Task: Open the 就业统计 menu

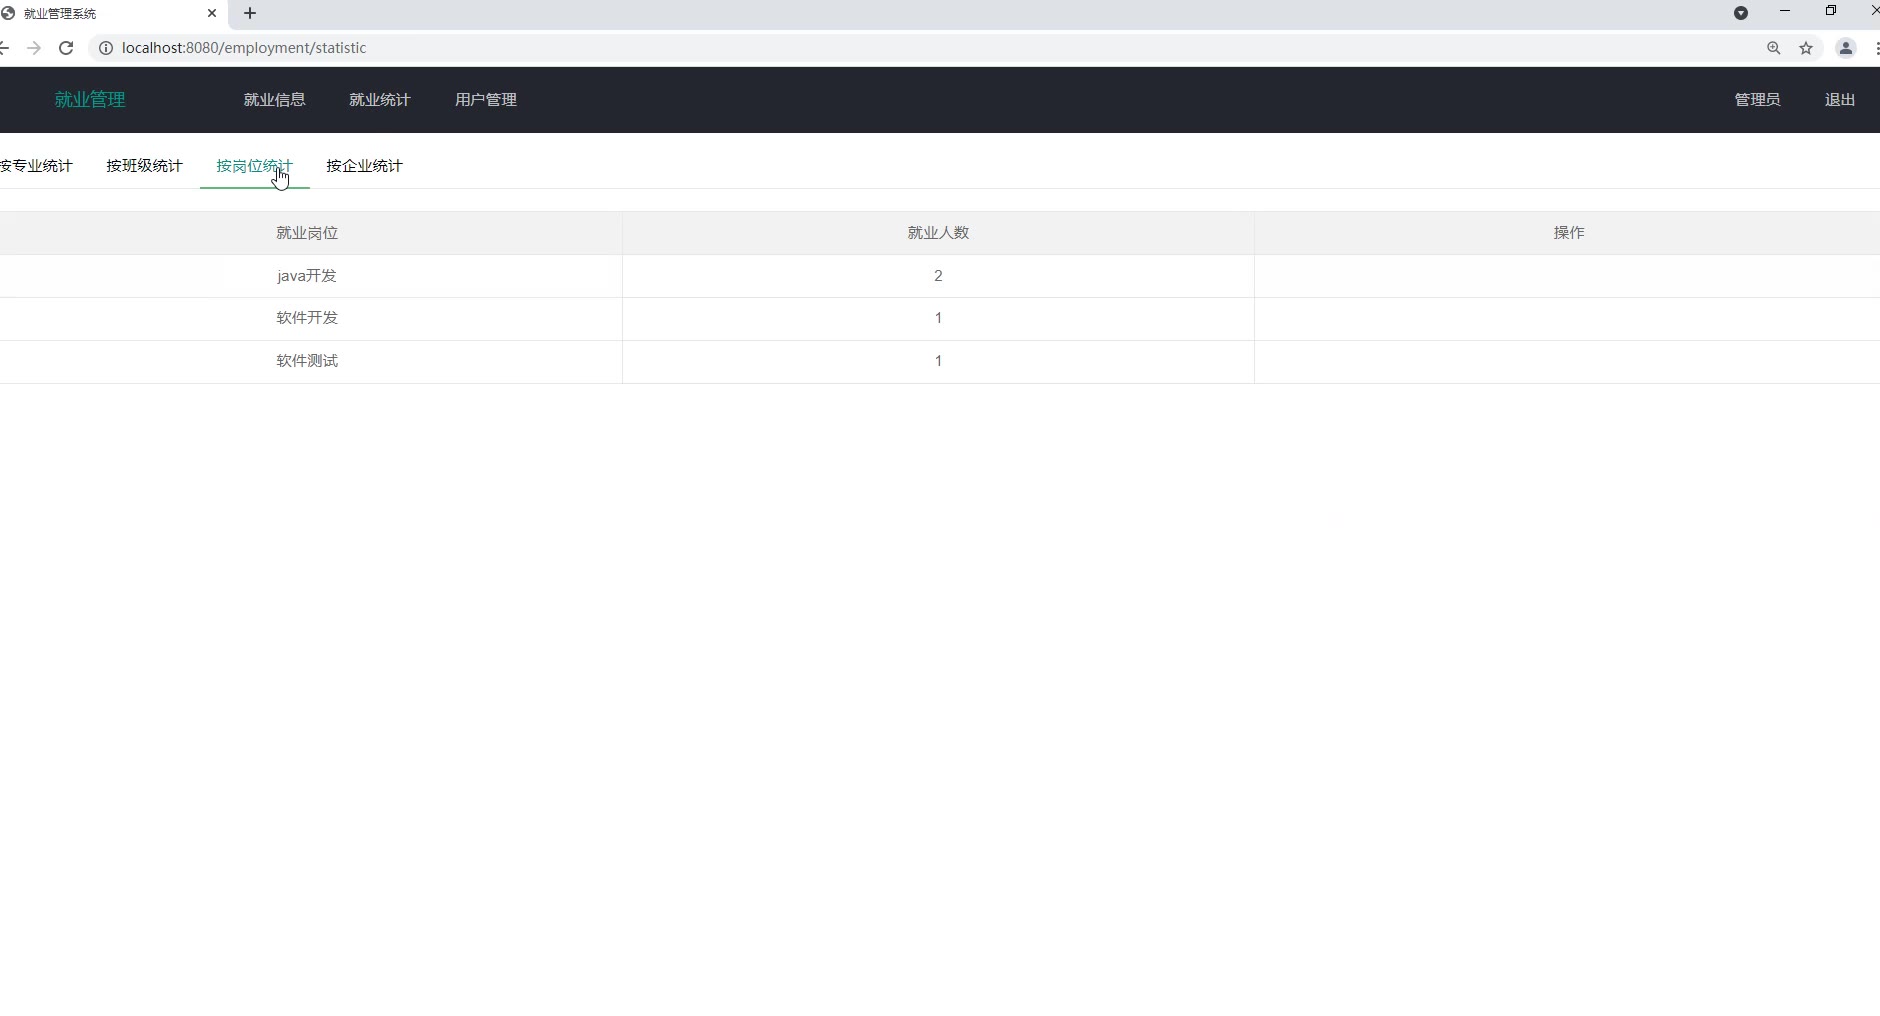Action: 380,100
